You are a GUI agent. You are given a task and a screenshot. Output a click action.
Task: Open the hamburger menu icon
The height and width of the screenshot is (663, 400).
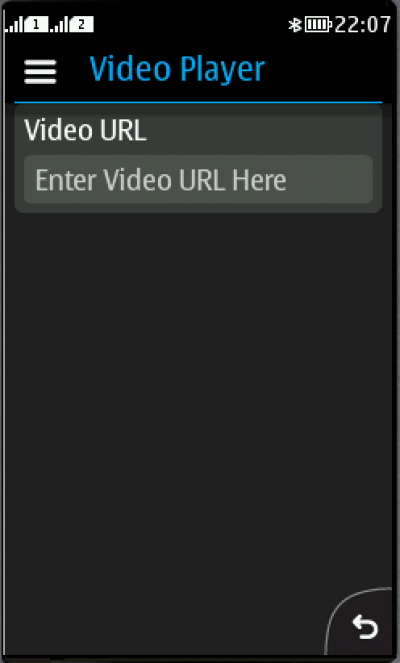pos(40,71)
